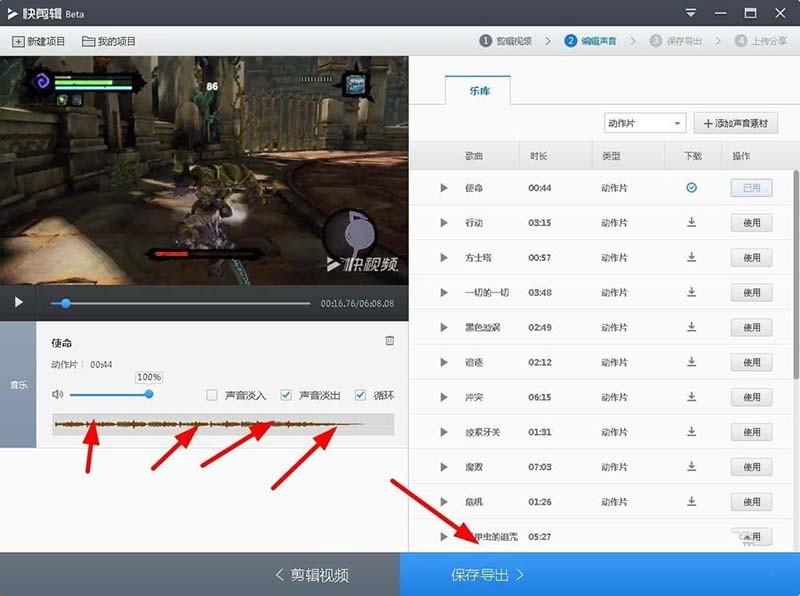The width and height of the screenshot is (800, 596).
Task: Delete the 使命 music clip via trash icon
Action: 390,341
